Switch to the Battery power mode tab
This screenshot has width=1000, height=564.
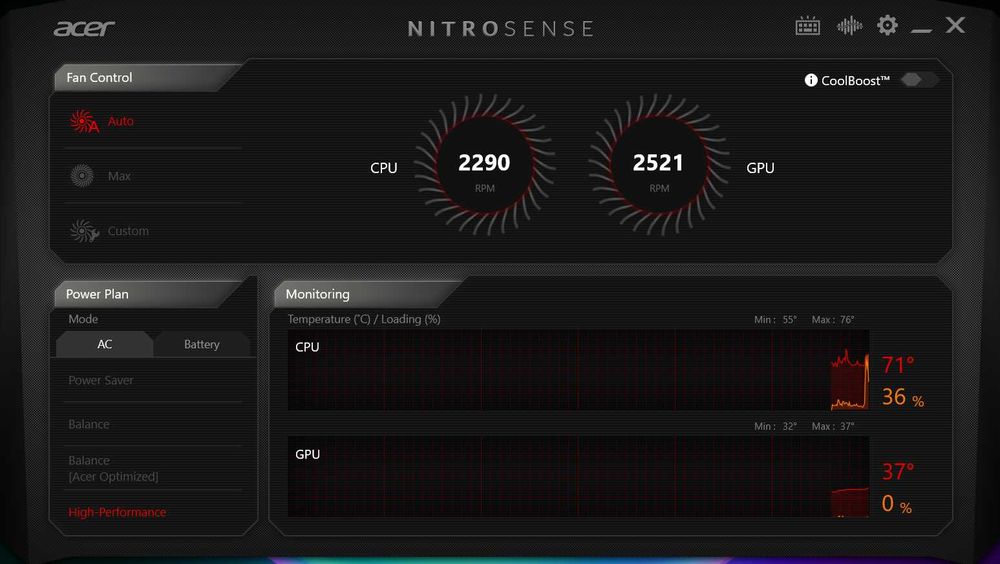tap(202, 344)
